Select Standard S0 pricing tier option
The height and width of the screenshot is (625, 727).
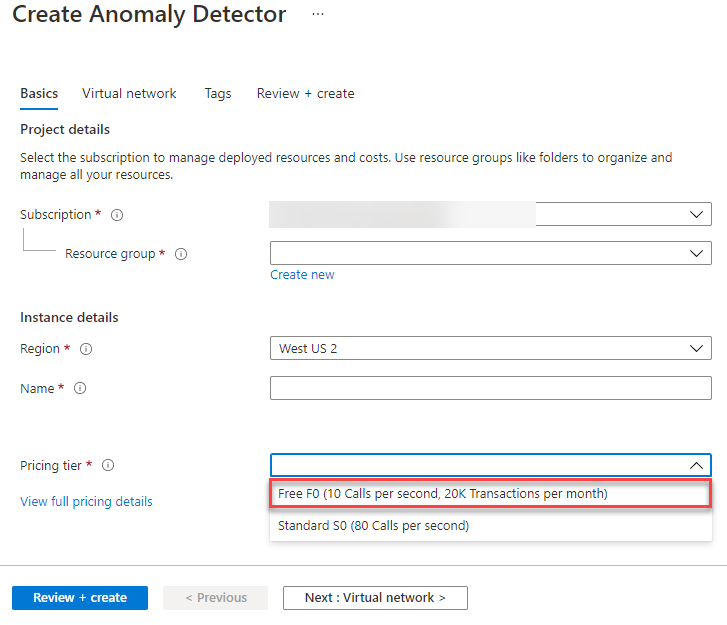(x=491, y=526)
